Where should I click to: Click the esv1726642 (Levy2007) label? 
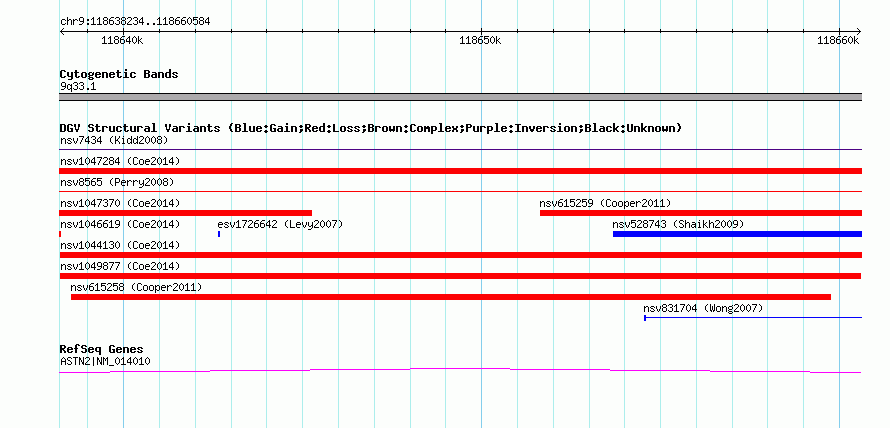280,224
